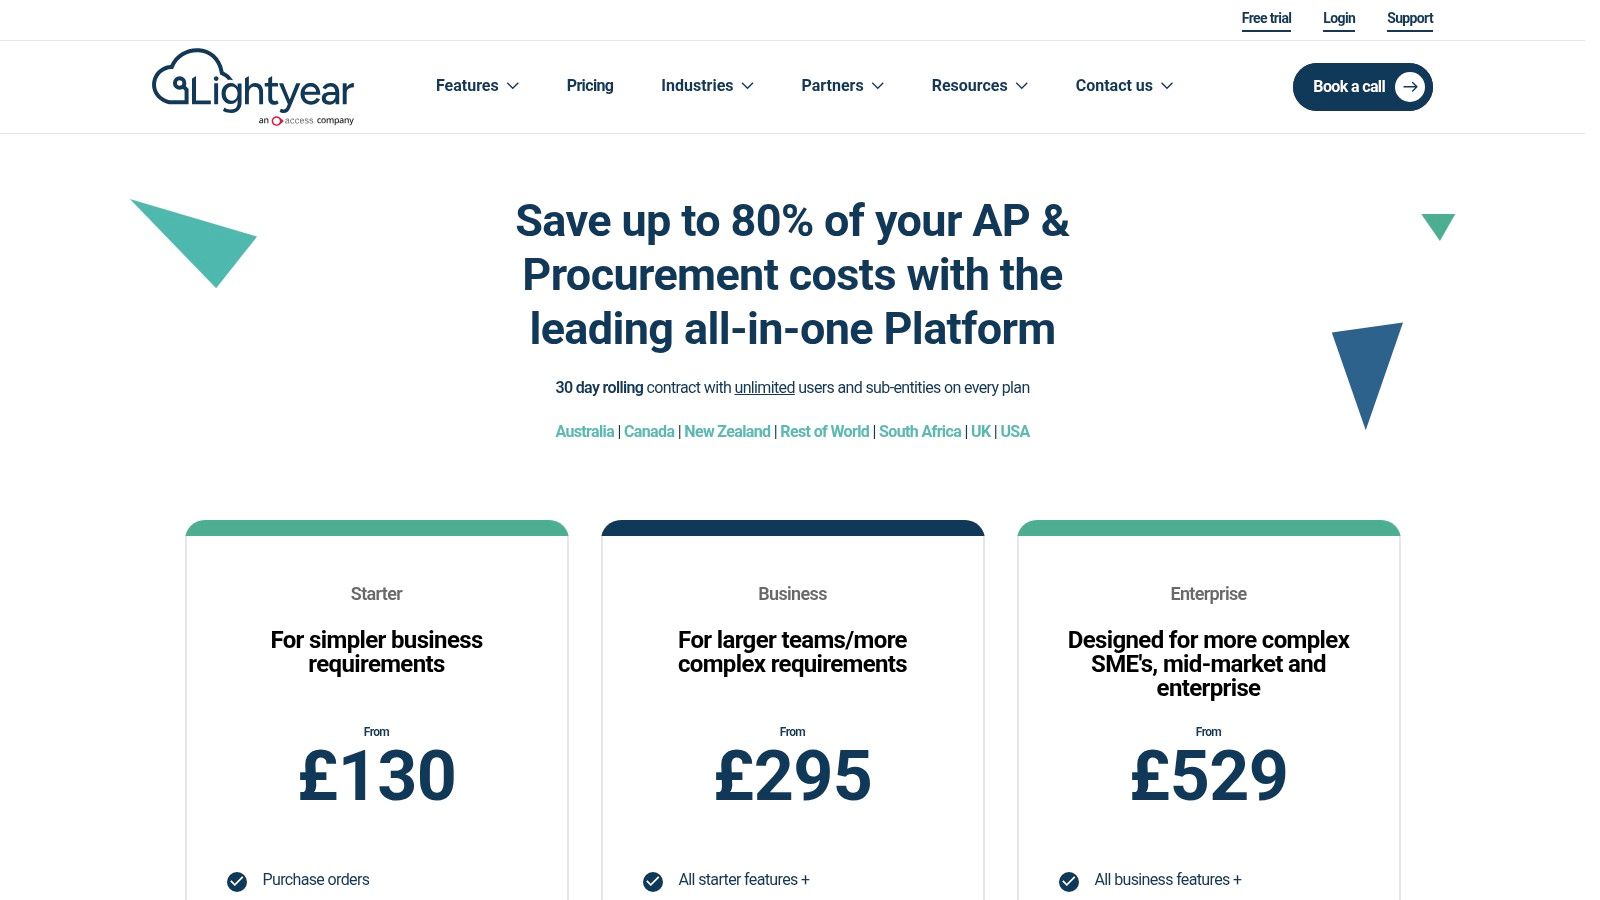
Task: Open the Login page
Action: click(1339, 18)
